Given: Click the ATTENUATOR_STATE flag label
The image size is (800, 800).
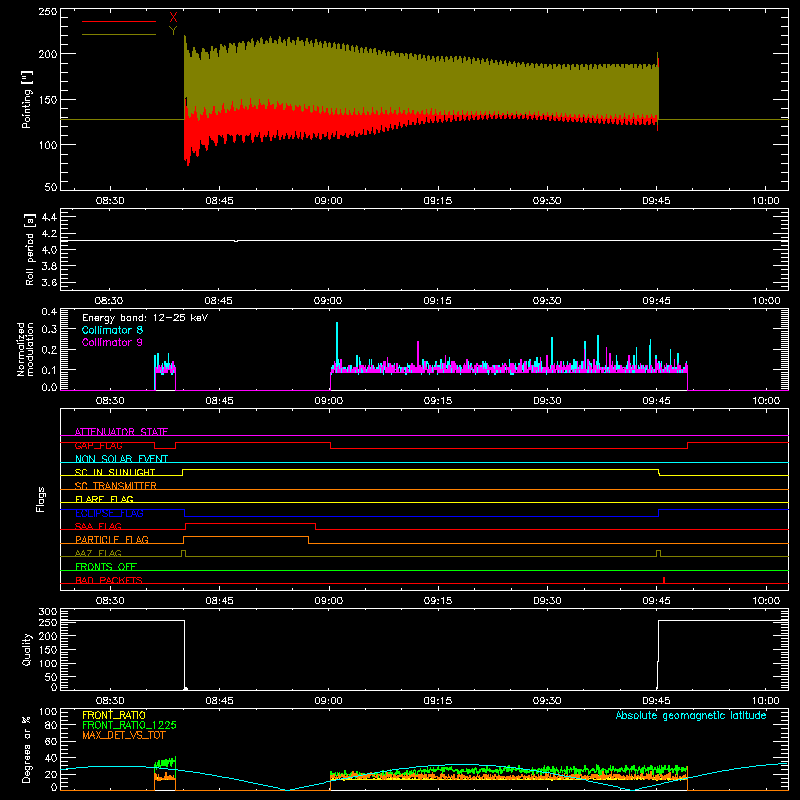Looking at the screenshot, I should coord(121,432).
